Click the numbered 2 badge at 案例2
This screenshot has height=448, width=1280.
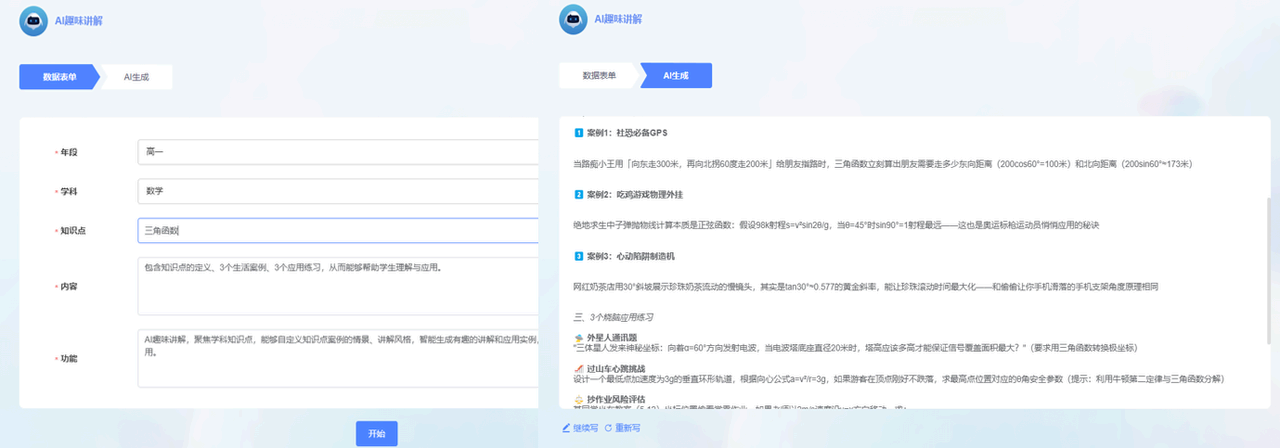tap(578, 194)
